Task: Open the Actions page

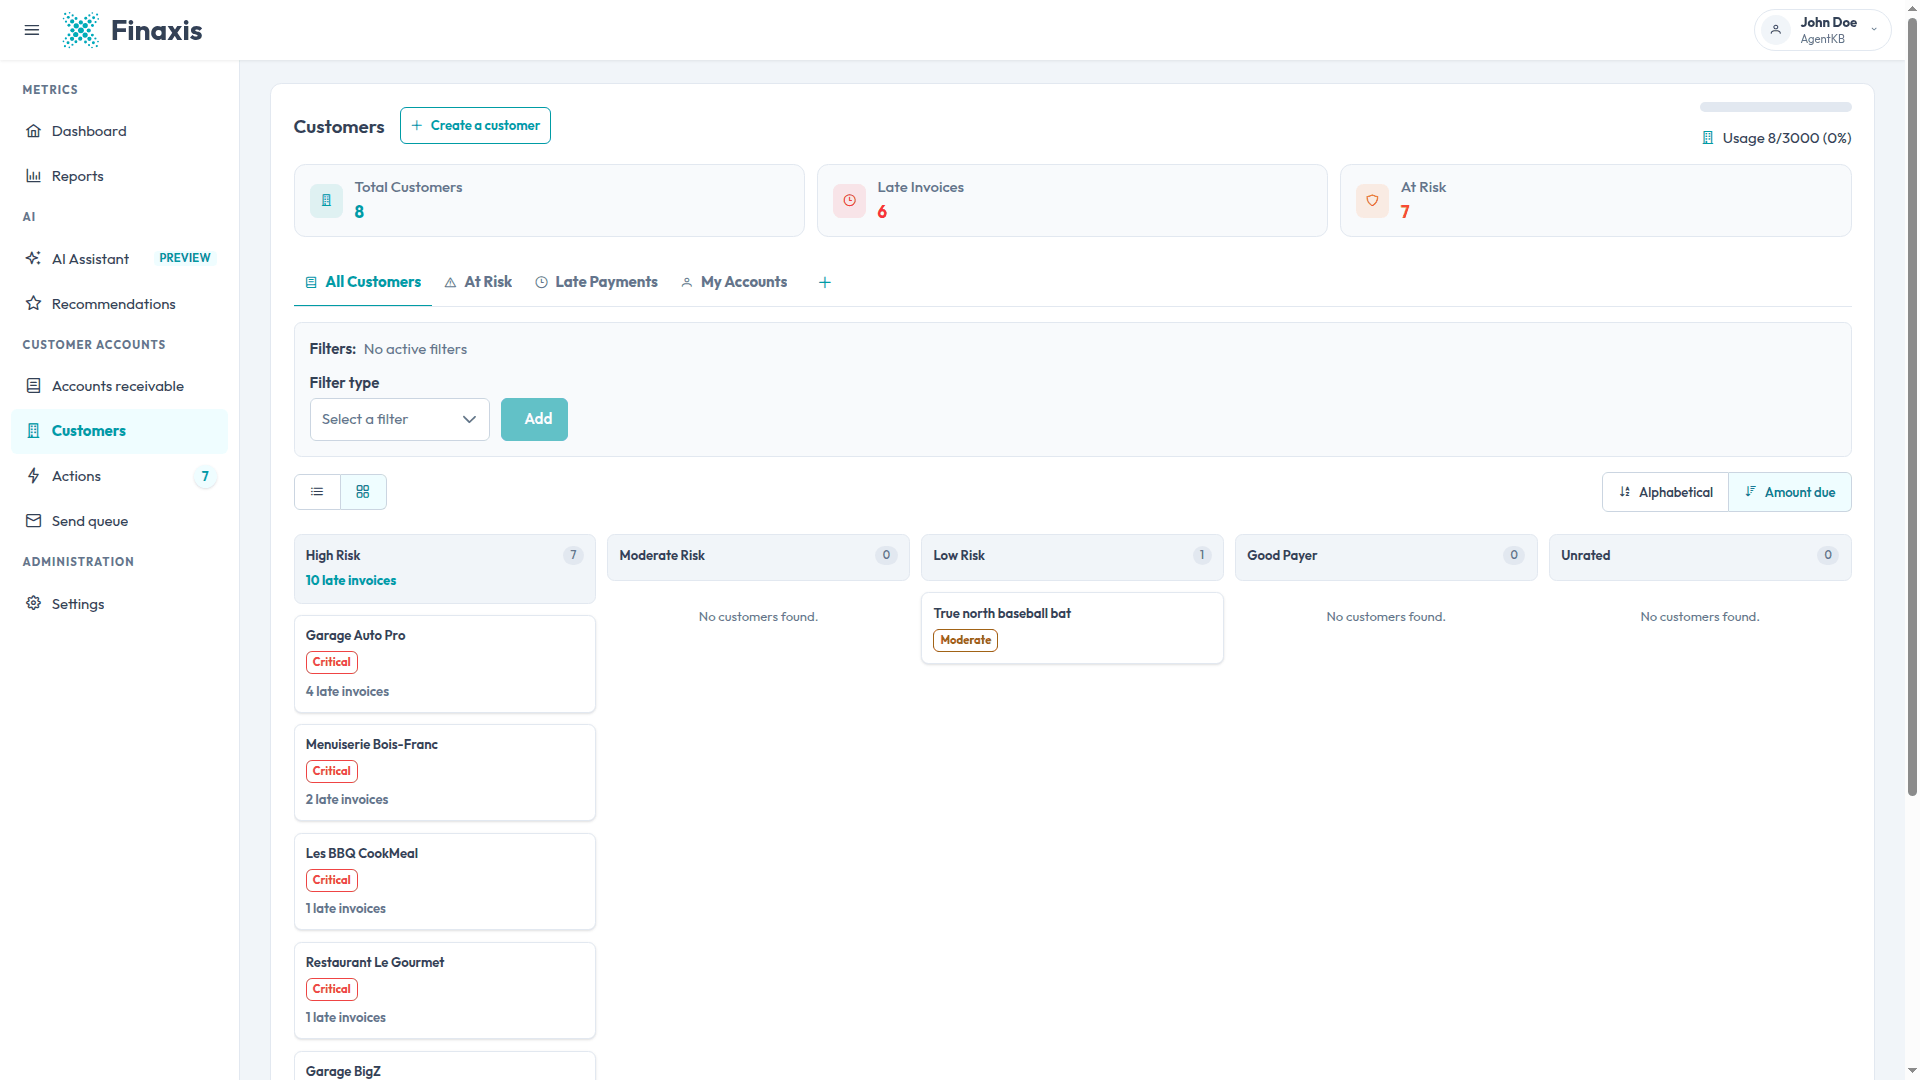Action: pos(119,476)
